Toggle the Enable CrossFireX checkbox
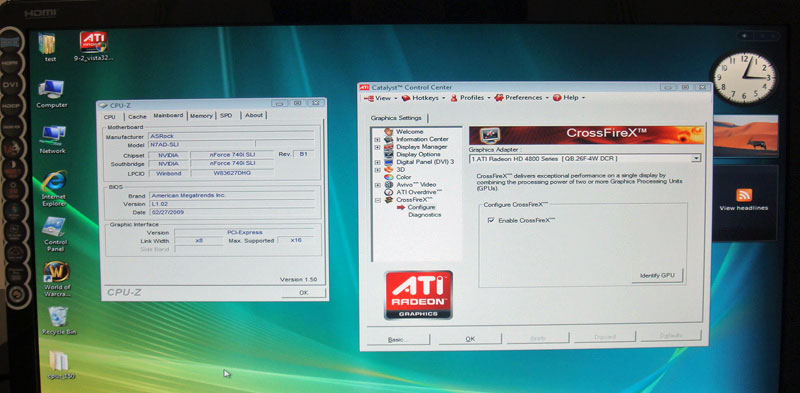Viewport: 800px width, 393px height. [x=491, y=220]
